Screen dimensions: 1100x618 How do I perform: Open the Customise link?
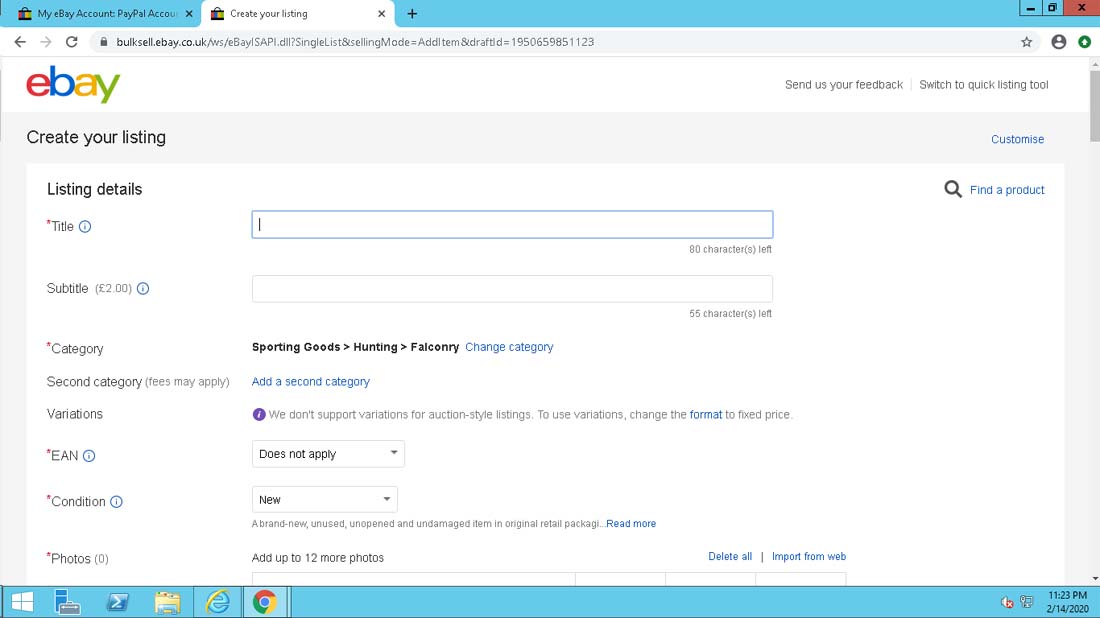[1017, 139]
